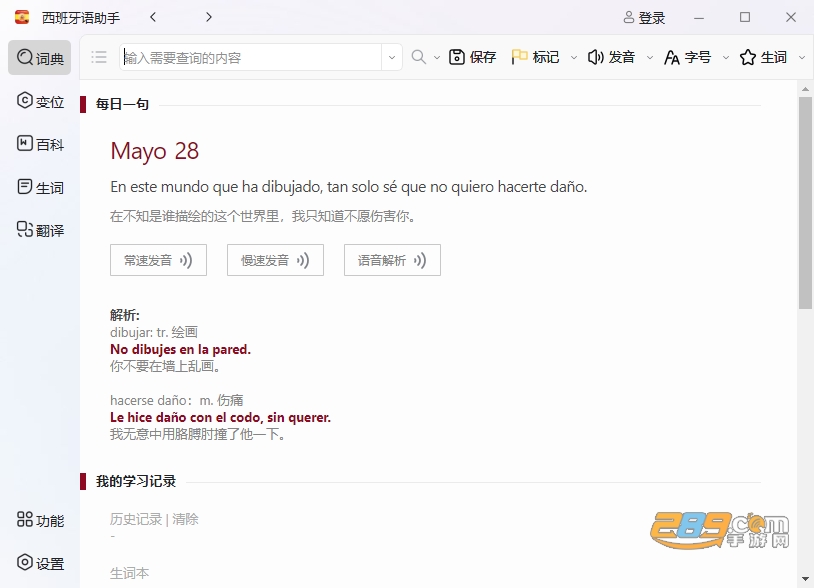The height and width of the screenshot is (588, 814).
Task: Click 'Le hice daño con el codo, sin querer.'
Action: pos(220,417)
